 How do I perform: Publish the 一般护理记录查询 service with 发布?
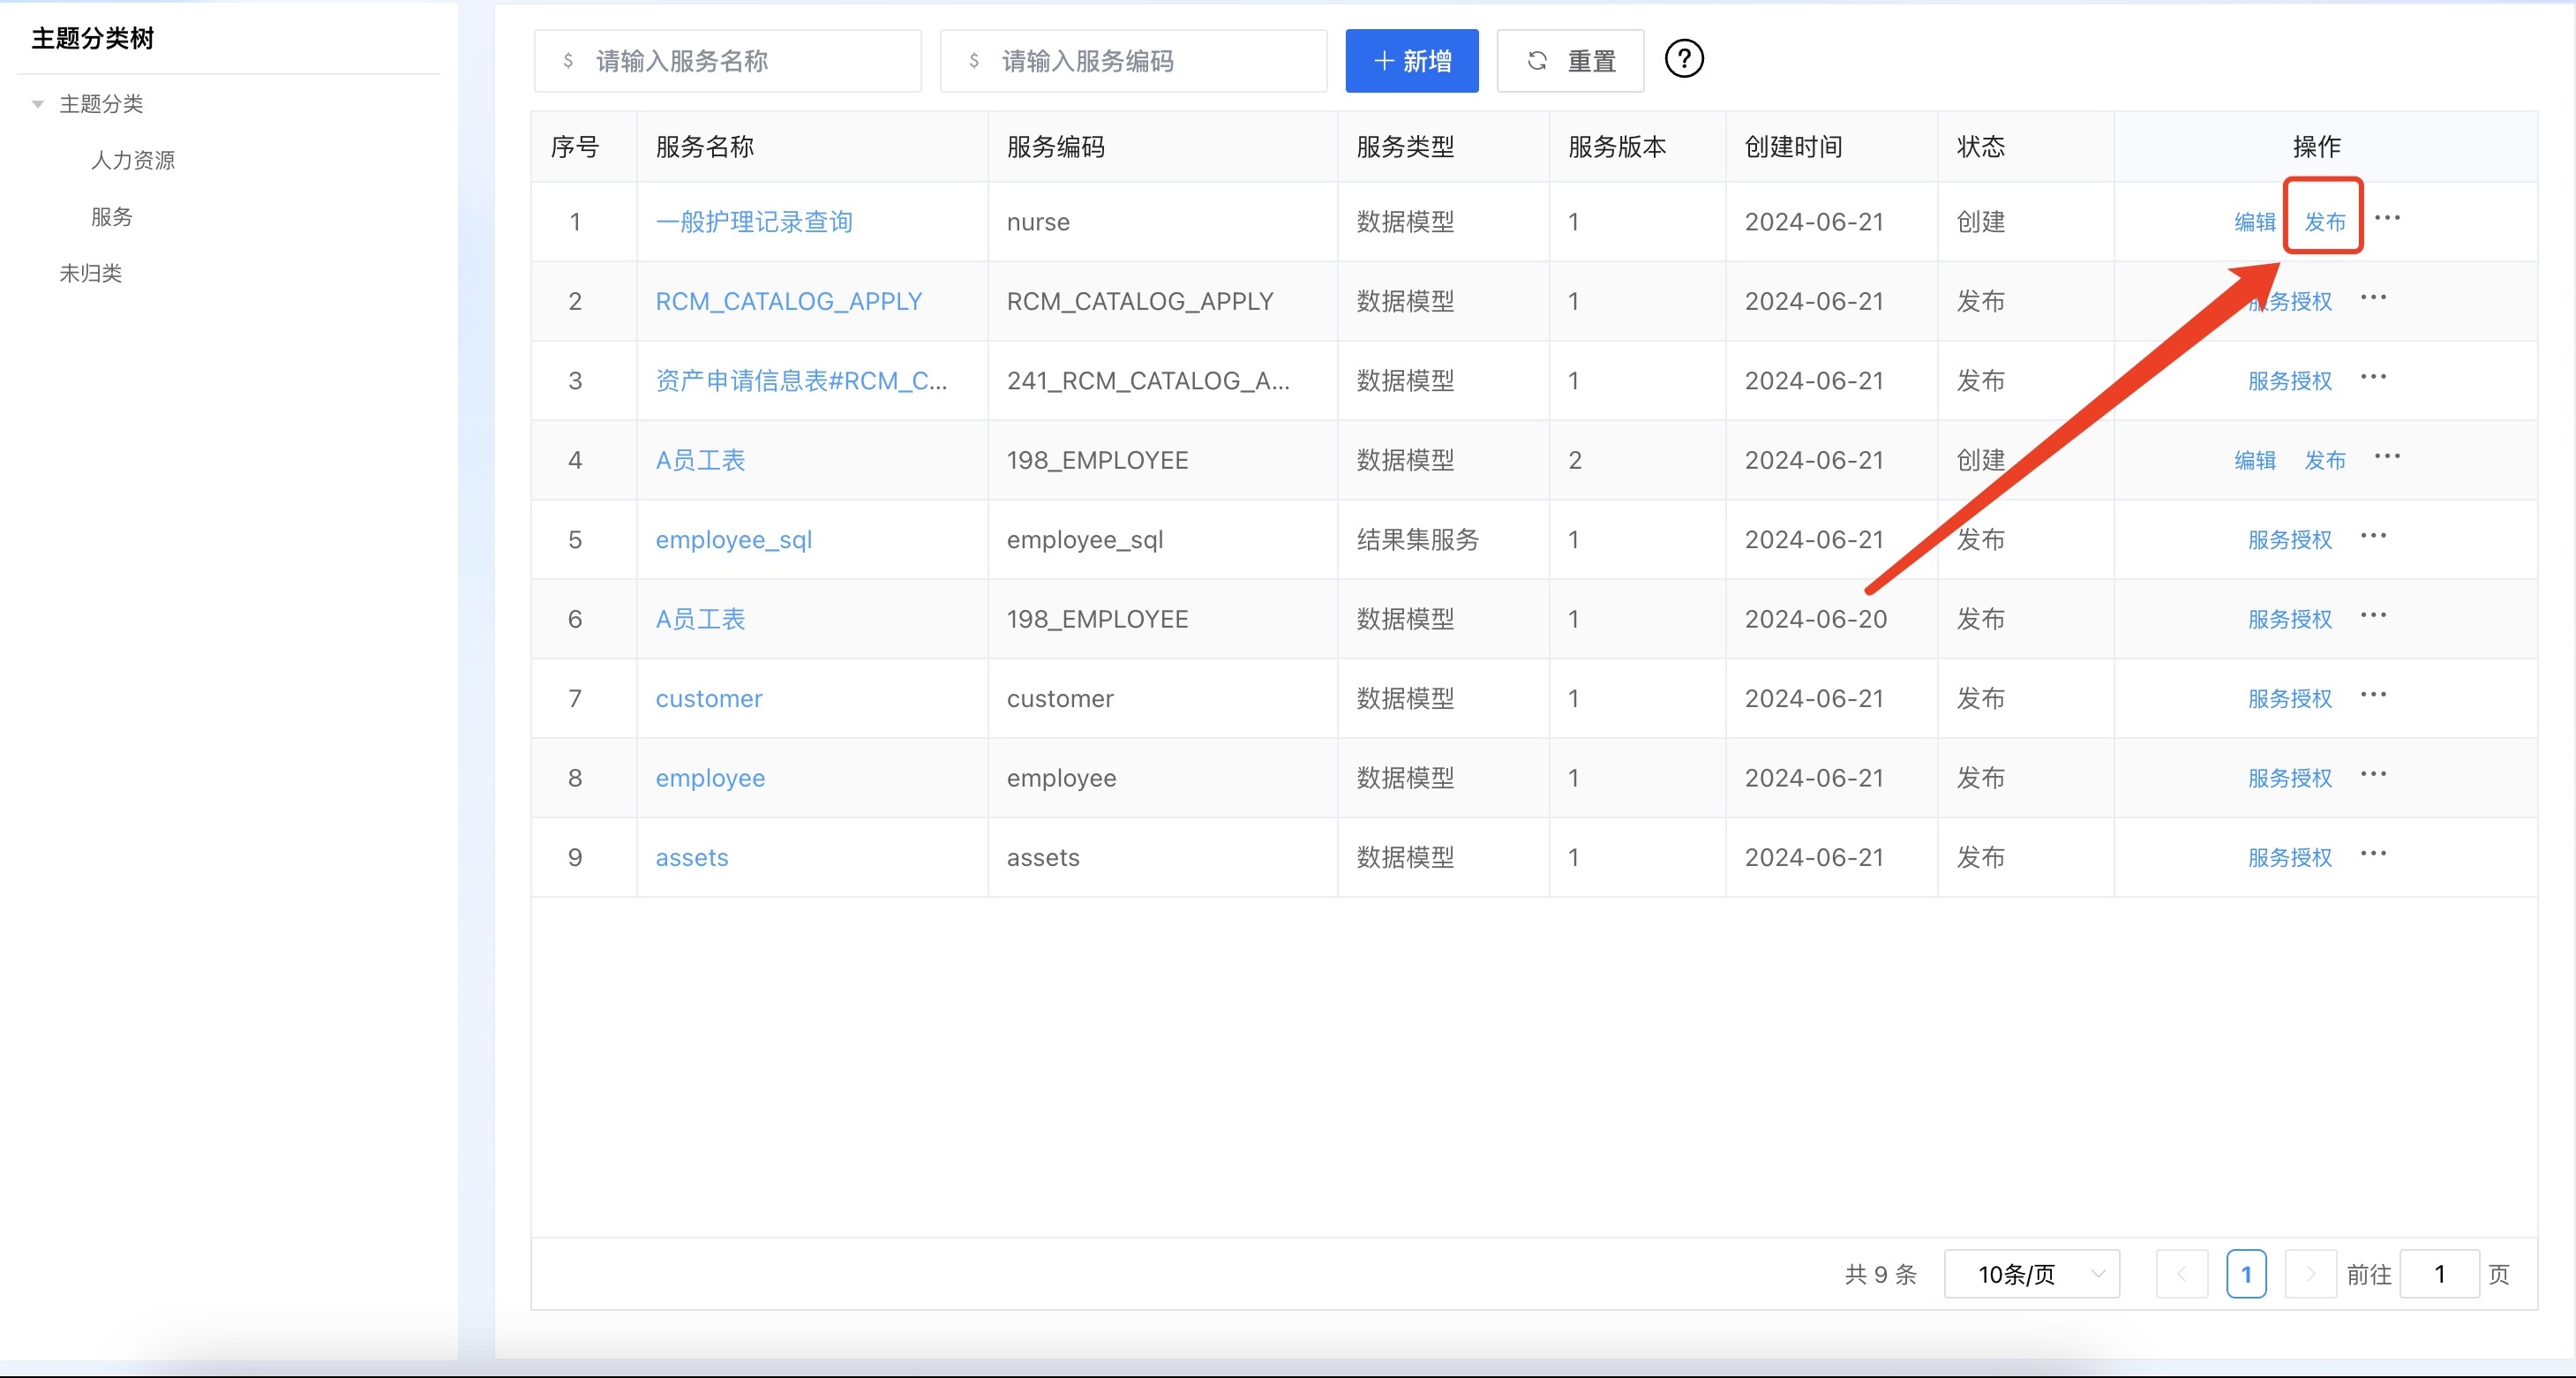[x=2324, y=222]
